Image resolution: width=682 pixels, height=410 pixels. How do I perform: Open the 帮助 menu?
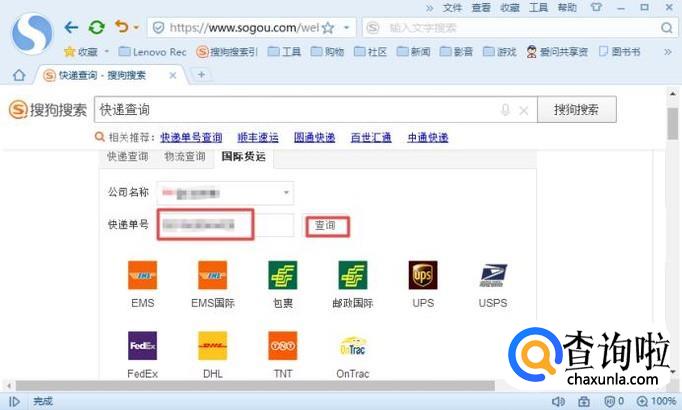pyautogui.click(x=567, y=7)
